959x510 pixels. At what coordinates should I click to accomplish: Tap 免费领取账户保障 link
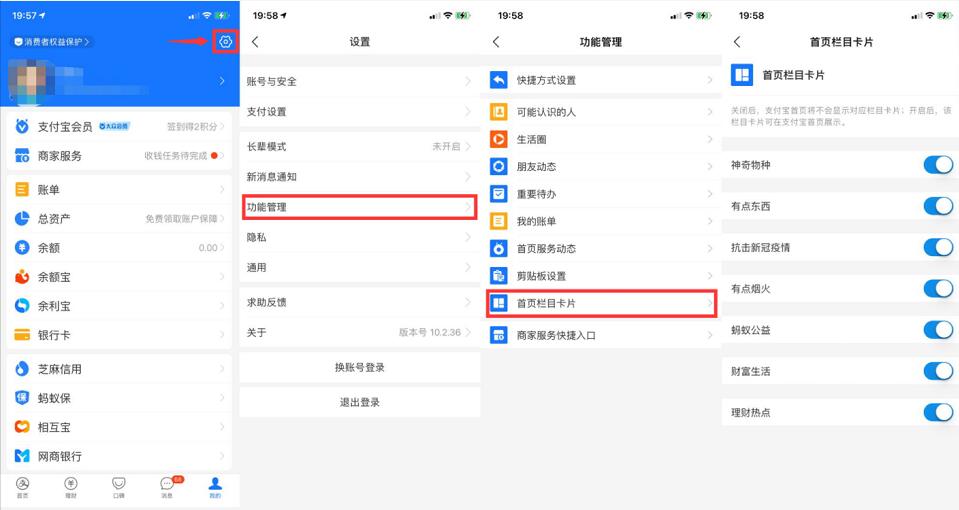182,218
